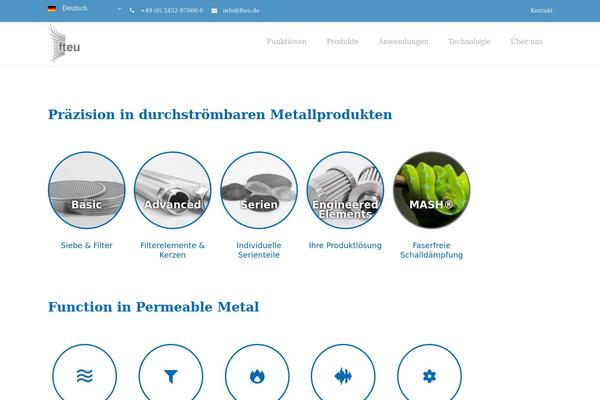Click the Filterelemente & Kerzen link
The width and height of the screenshot is (600, 400).
[173, 250]
